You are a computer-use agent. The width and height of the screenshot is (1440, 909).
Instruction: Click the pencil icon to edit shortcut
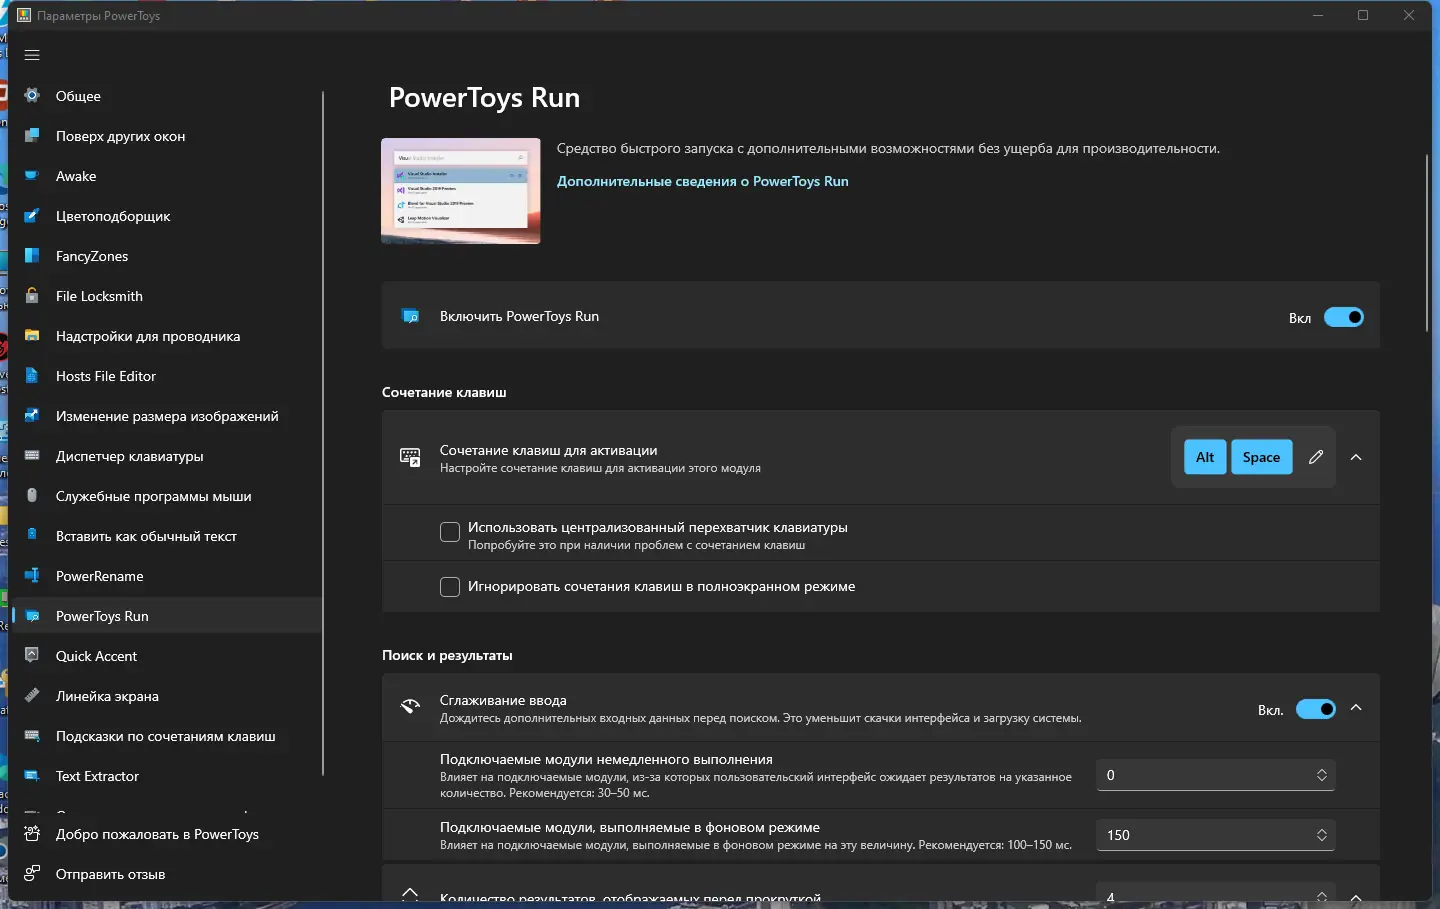[1316, 457]
